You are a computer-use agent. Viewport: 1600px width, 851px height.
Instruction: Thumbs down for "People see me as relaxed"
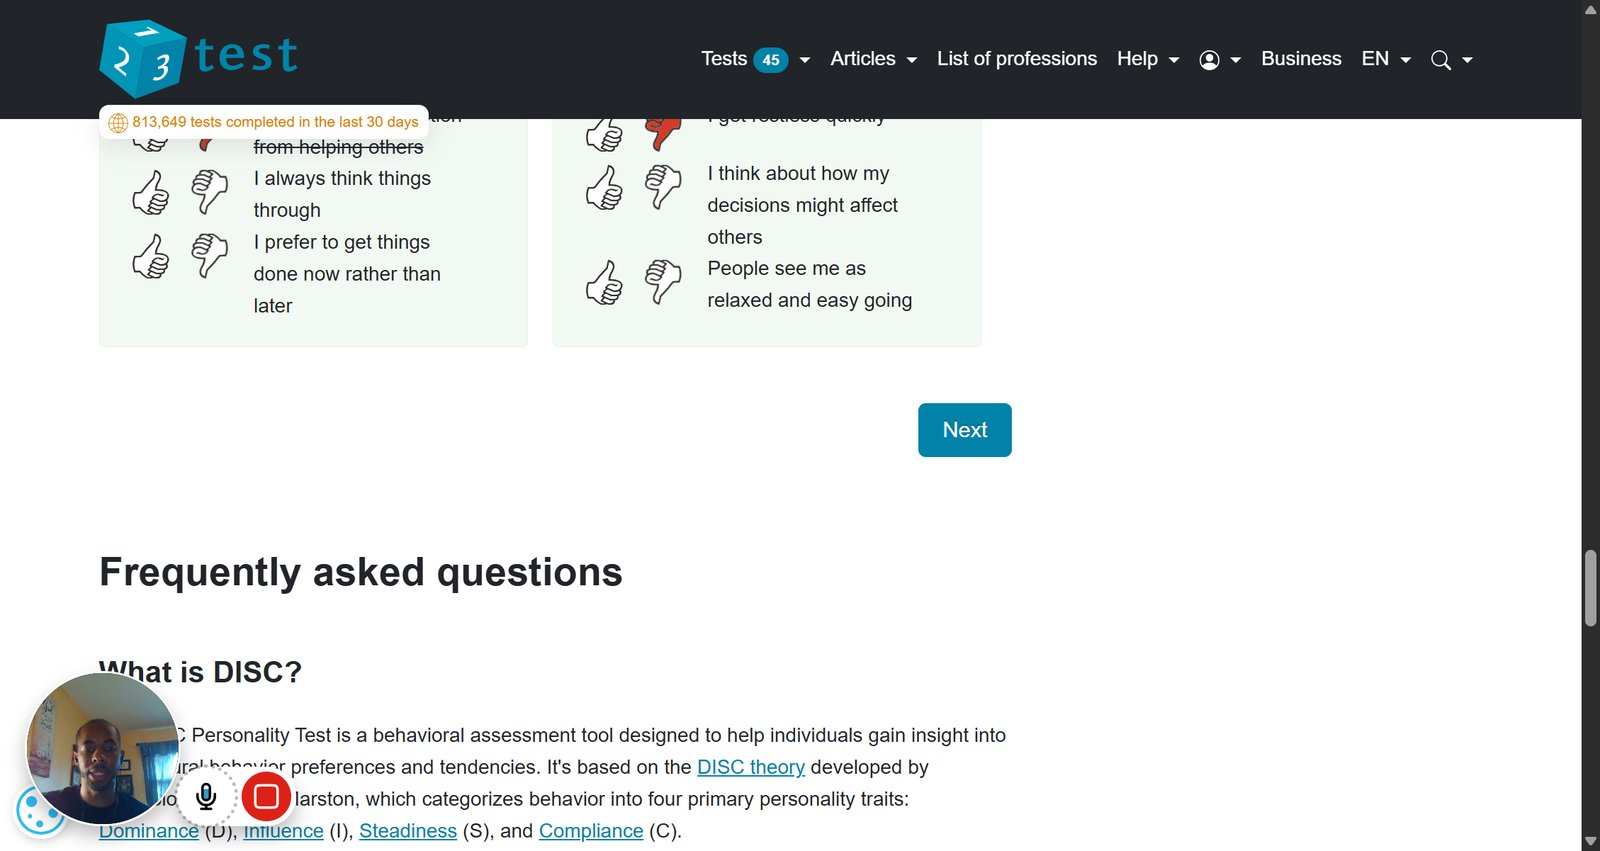click(663, 282)
